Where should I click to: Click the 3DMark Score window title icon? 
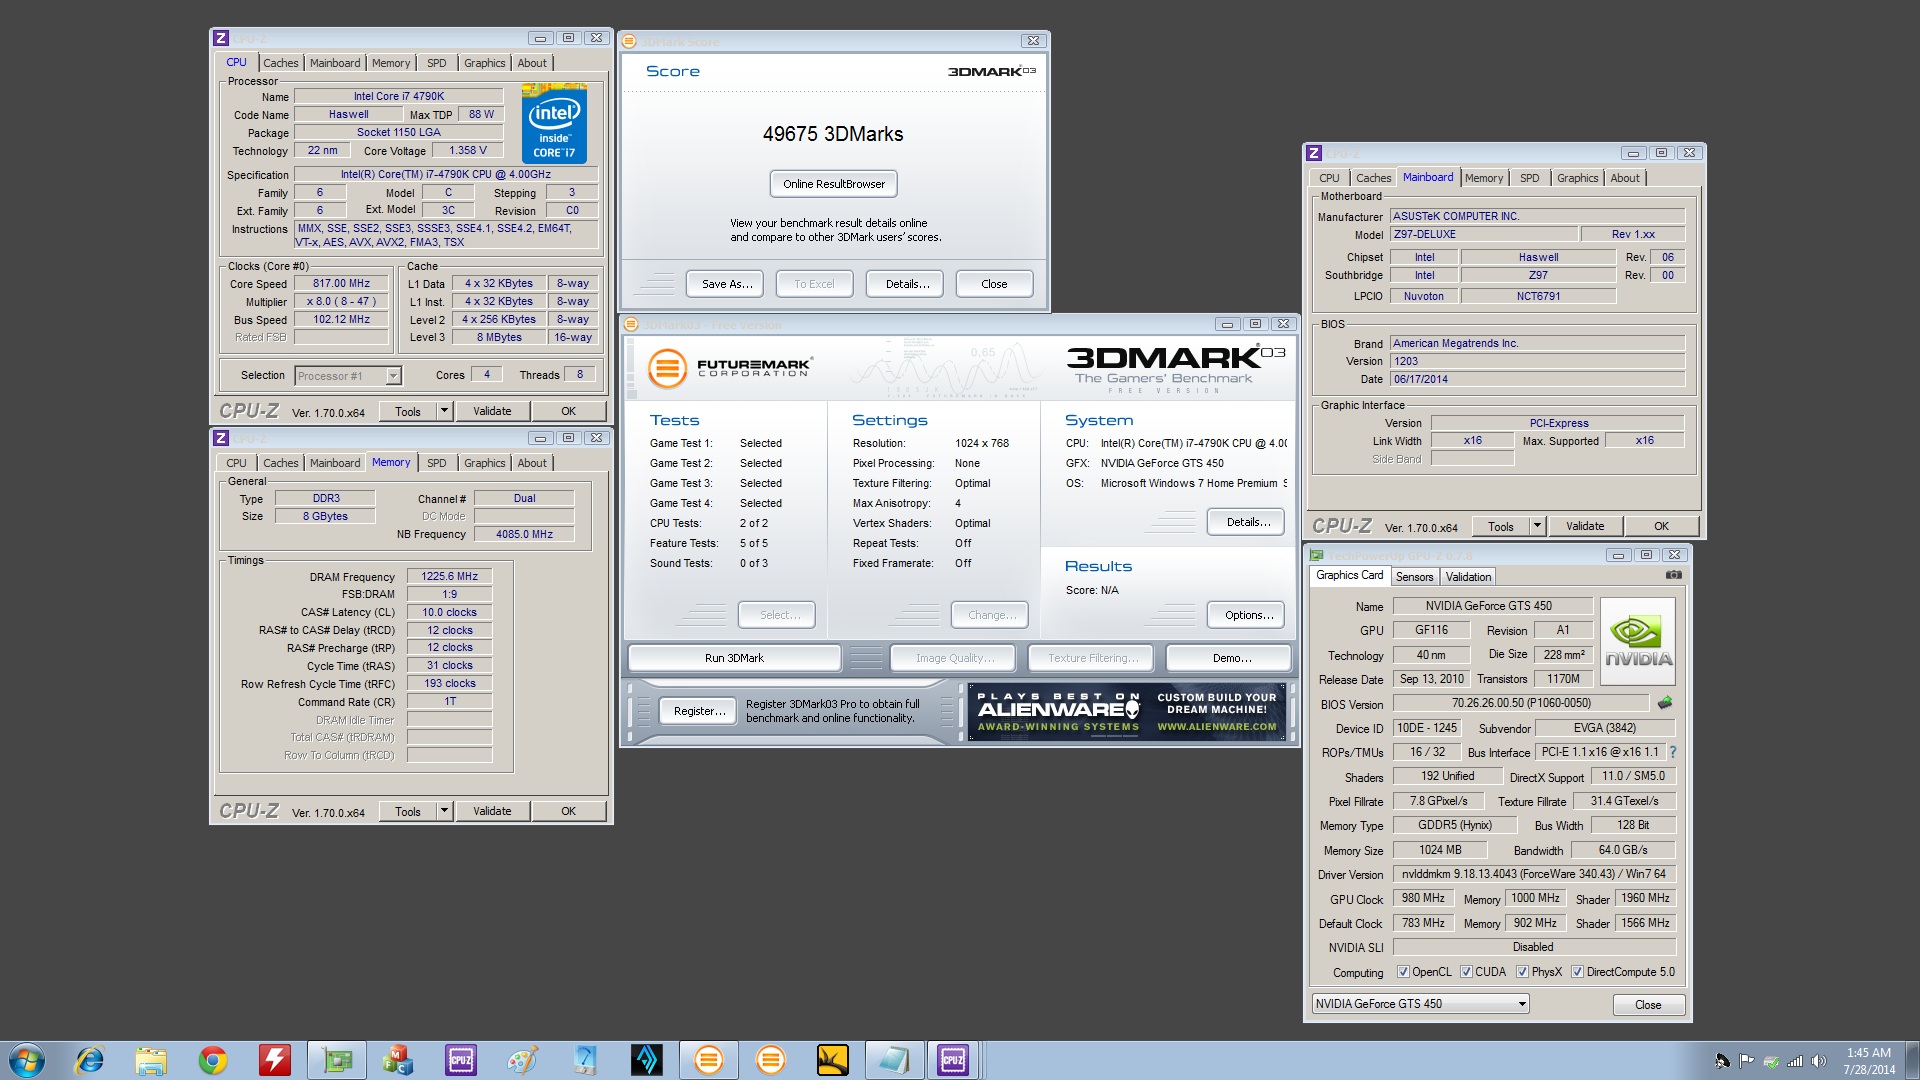pos(629,41)
